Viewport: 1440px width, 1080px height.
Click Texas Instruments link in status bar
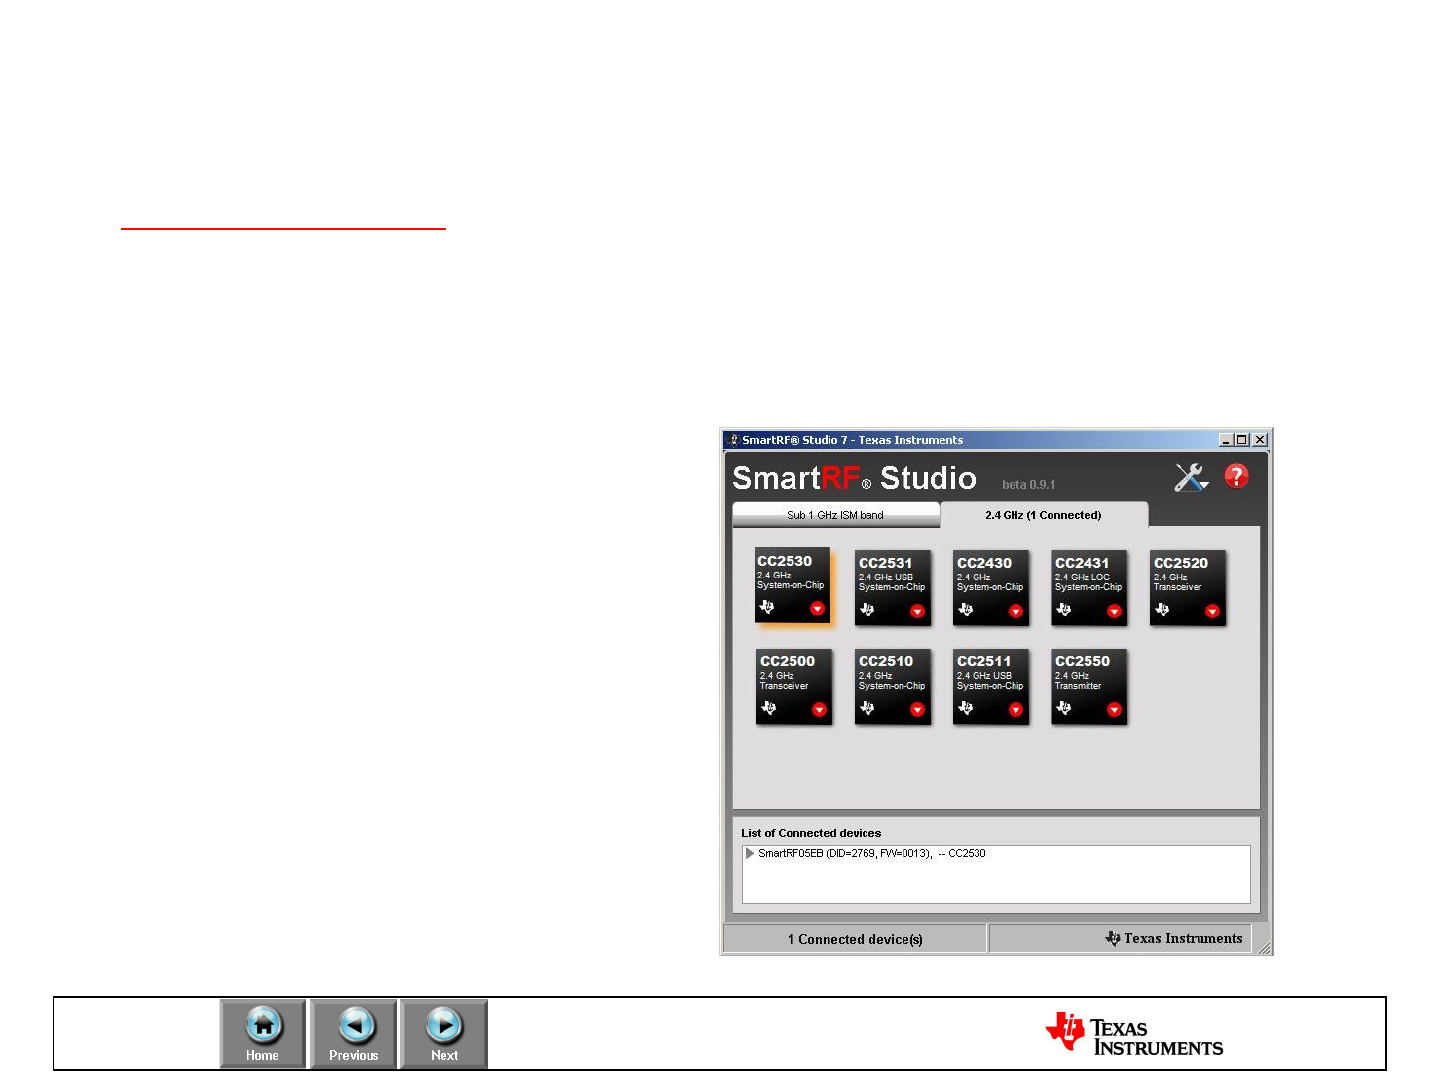[x=1174, y=938]
